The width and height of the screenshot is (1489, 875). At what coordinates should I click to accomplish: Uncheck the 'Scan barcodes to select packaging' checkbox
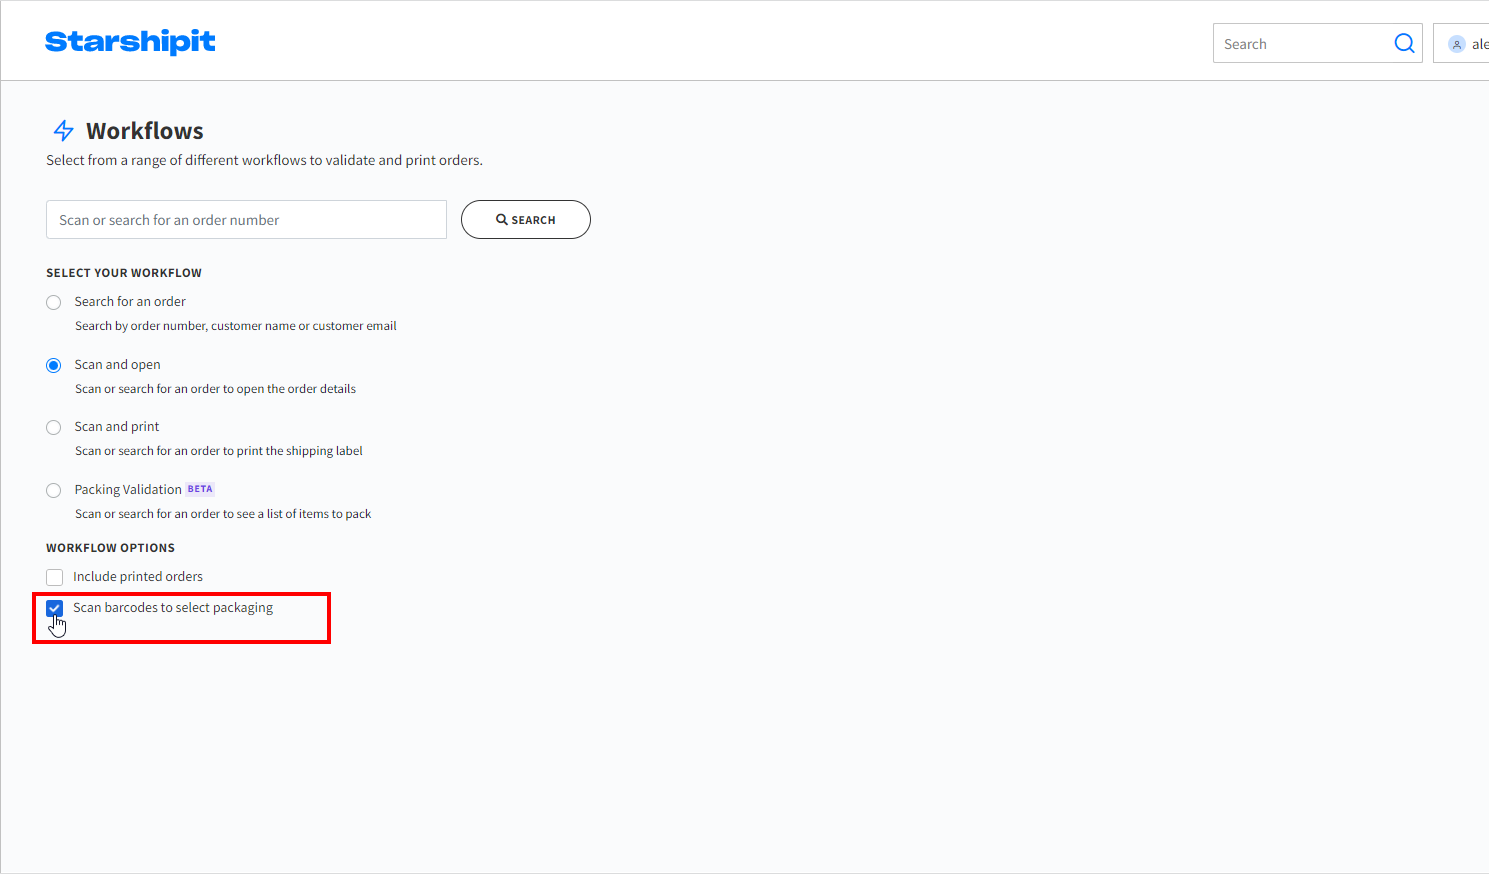click(x=55, y=608)
